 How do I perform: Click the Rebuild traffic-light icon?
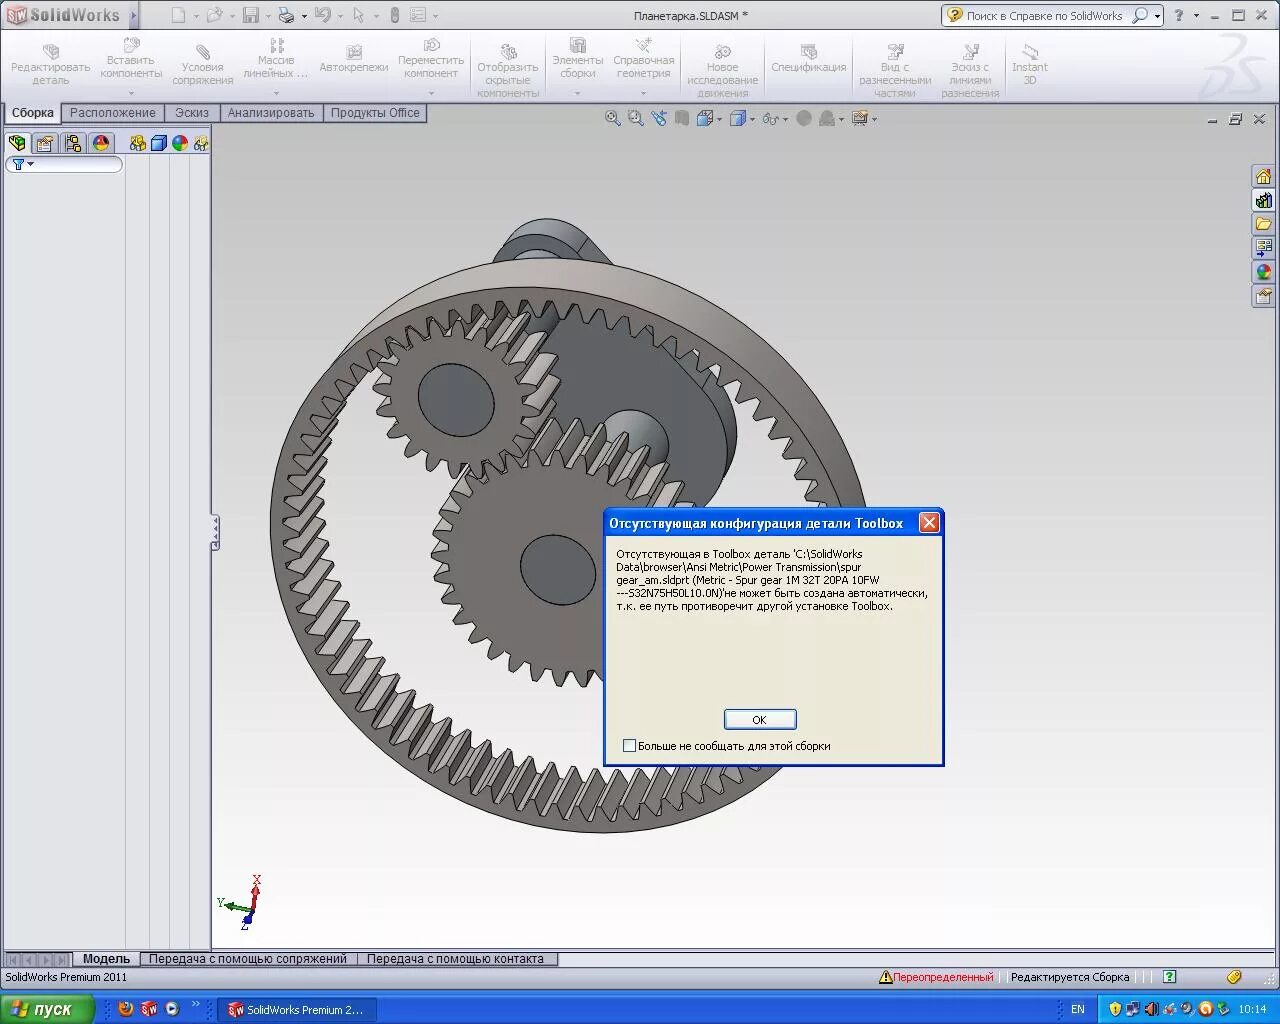pyautogui.click(x=394, y=15)
